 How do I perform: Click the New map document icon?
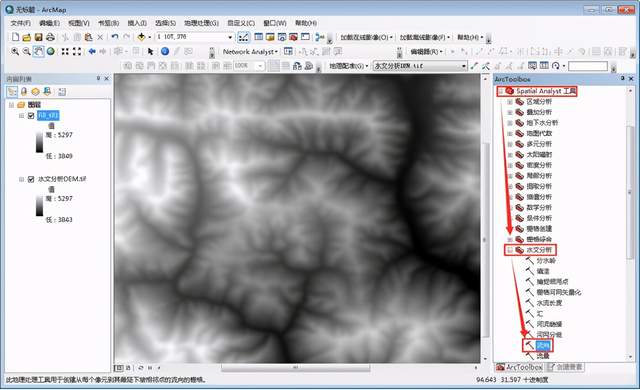click(x=15, y=37)
